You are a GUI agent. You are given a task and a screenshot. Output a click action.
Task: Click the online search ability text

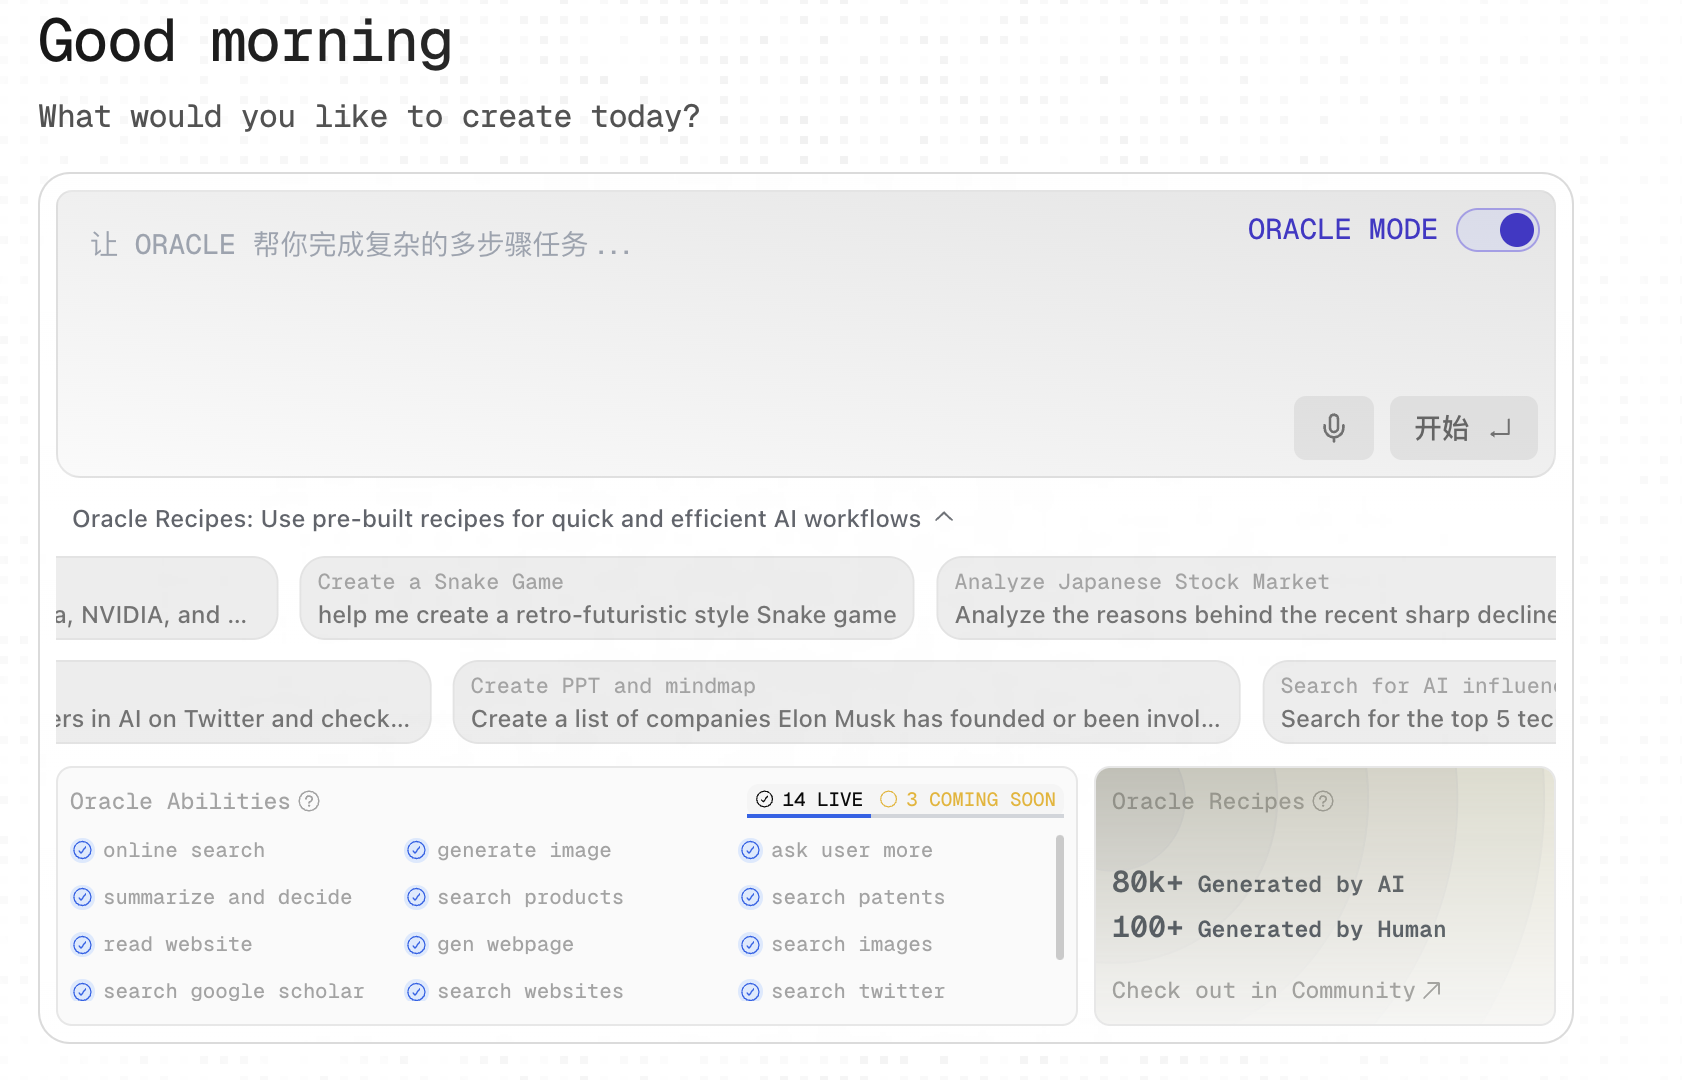pos(184,850)
